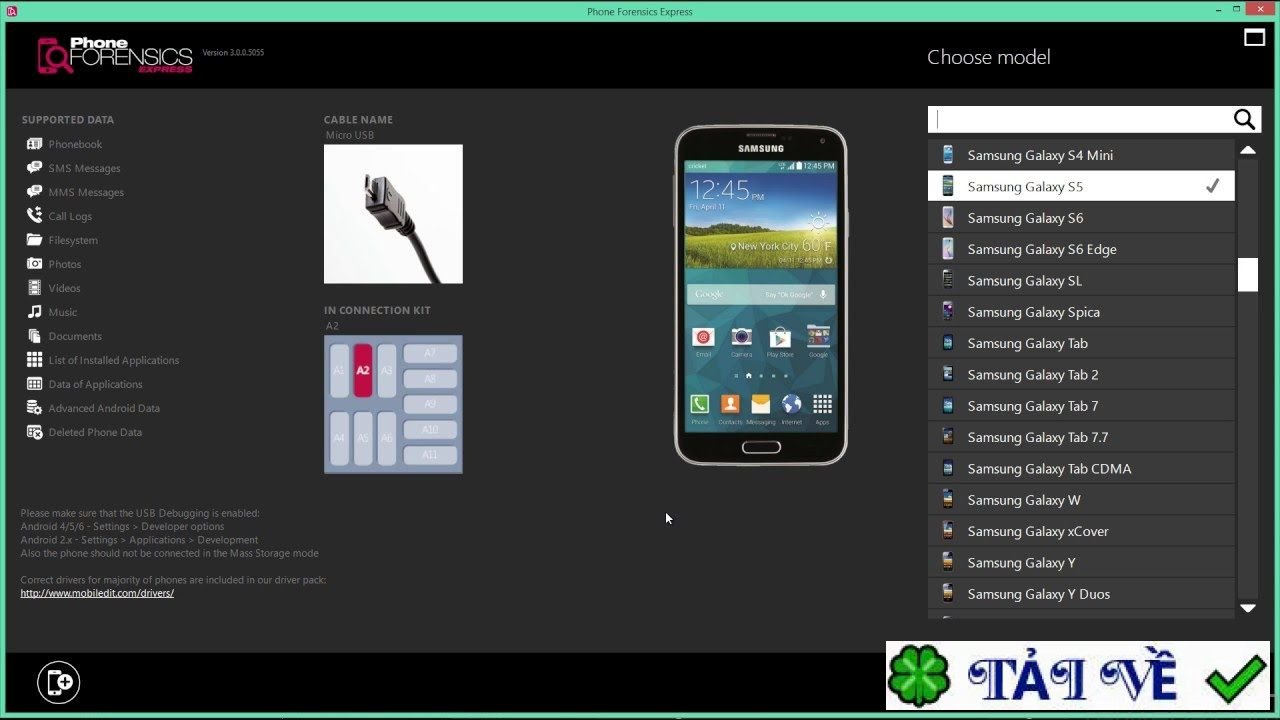Click the Filesystem folder icon
The width and height of the screenshot is (1280, 720).
(34, 240)
